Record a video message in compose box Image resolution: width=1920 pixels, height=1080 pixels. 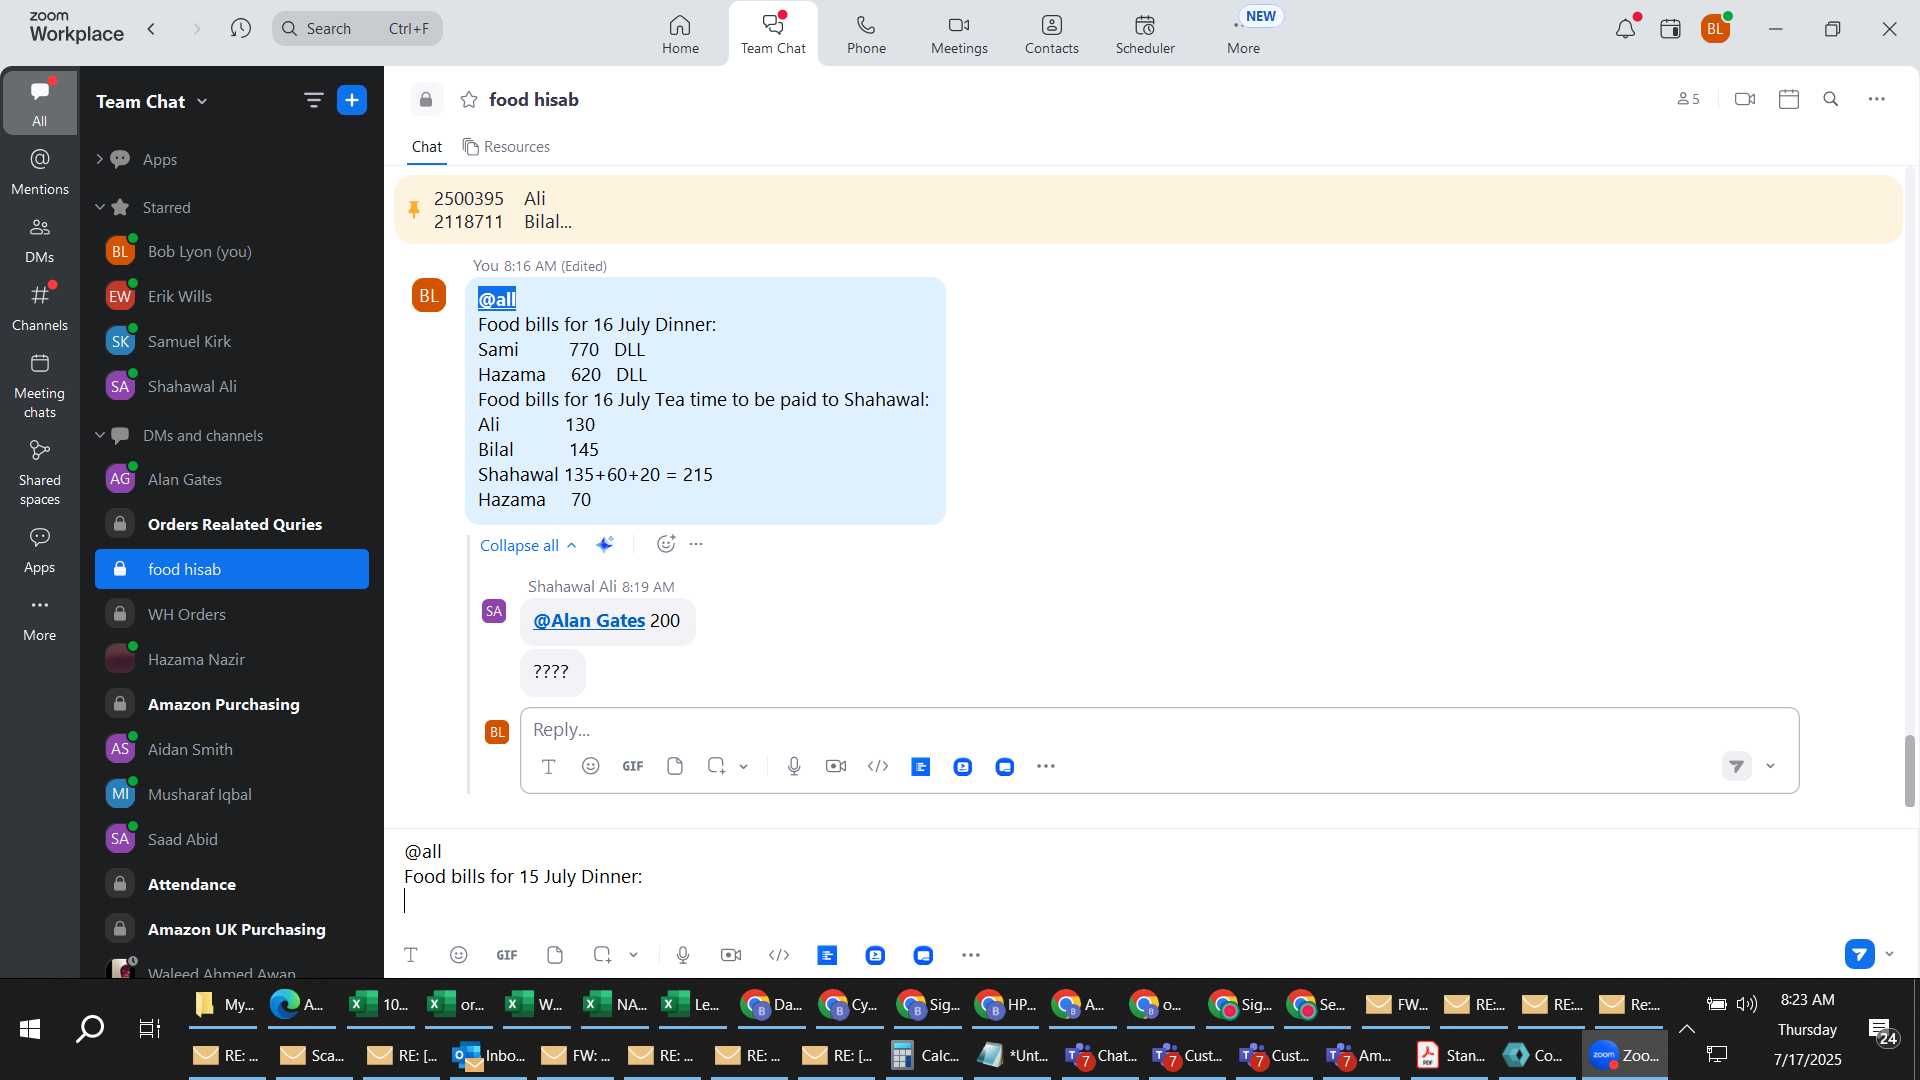point(731,955)
